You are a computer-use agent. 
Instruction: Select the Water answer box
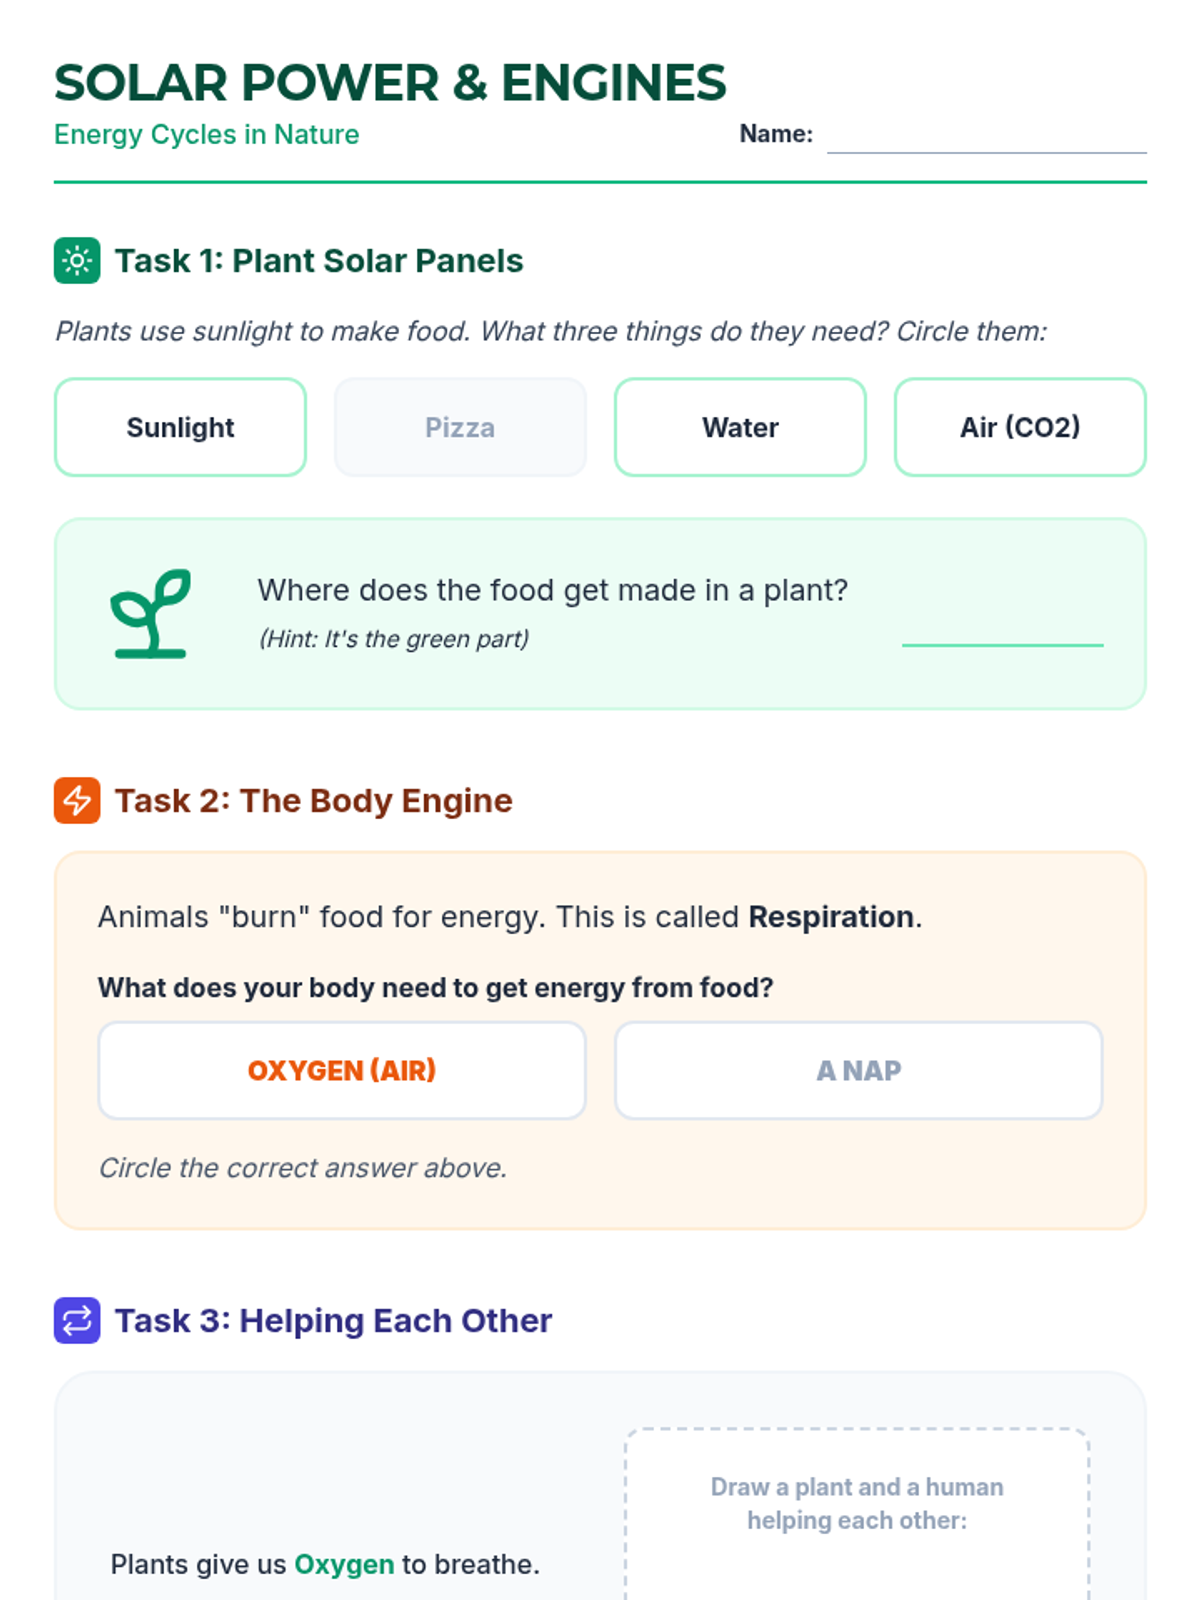pyautogui.click(x=740, y=427)
